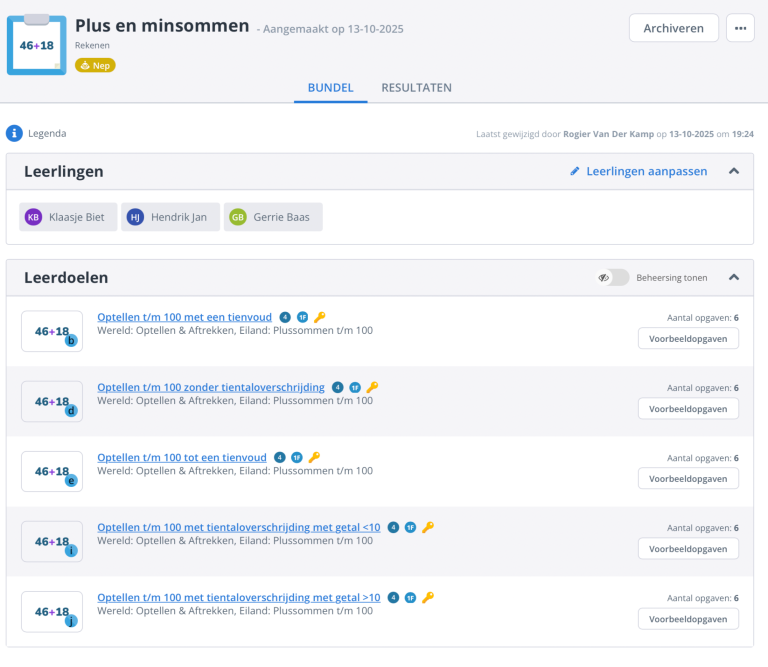
Task: Click the Nep label badge
Action: 95,65
